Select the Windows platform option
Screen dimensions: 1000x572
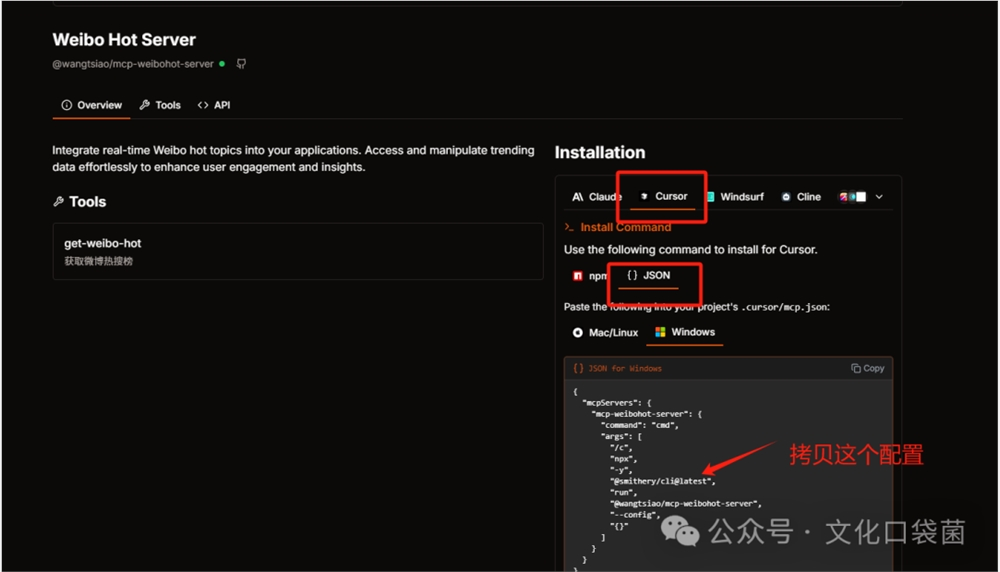click(x=685, y=332)
